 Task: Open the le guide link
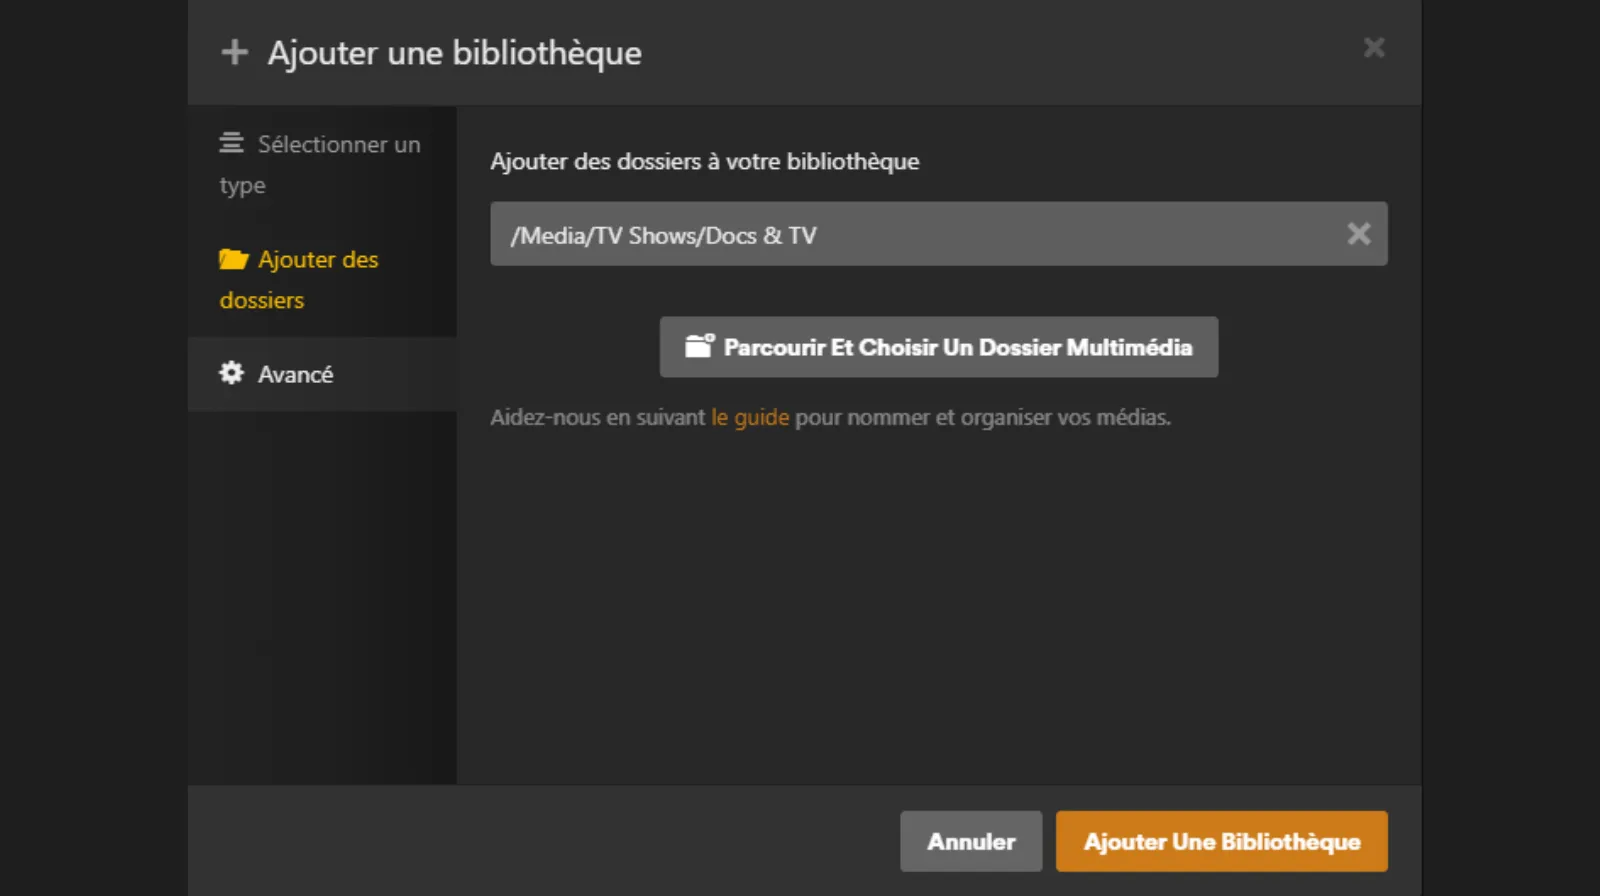(x=749, y=417)
